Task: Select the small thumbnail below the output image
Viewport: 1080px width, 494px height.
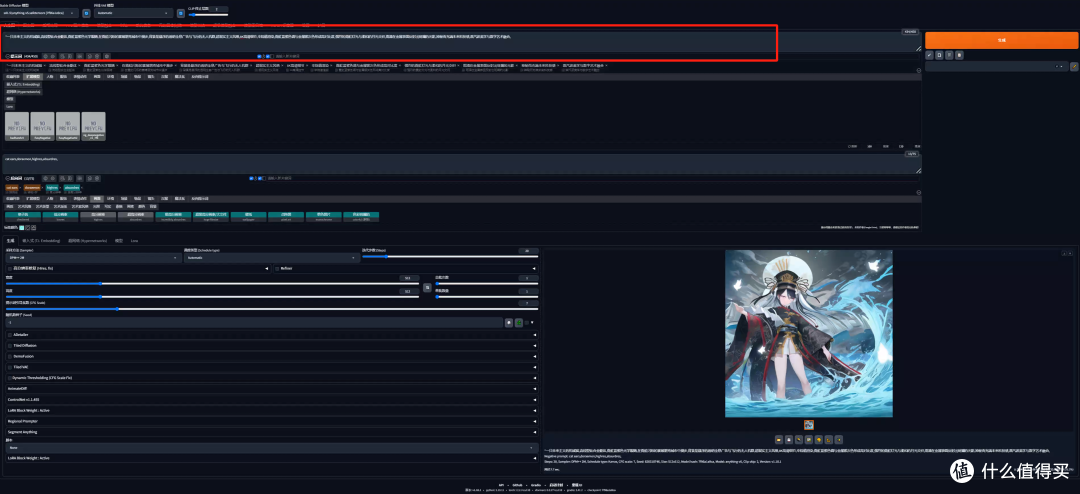Action: tap(809, 425)
